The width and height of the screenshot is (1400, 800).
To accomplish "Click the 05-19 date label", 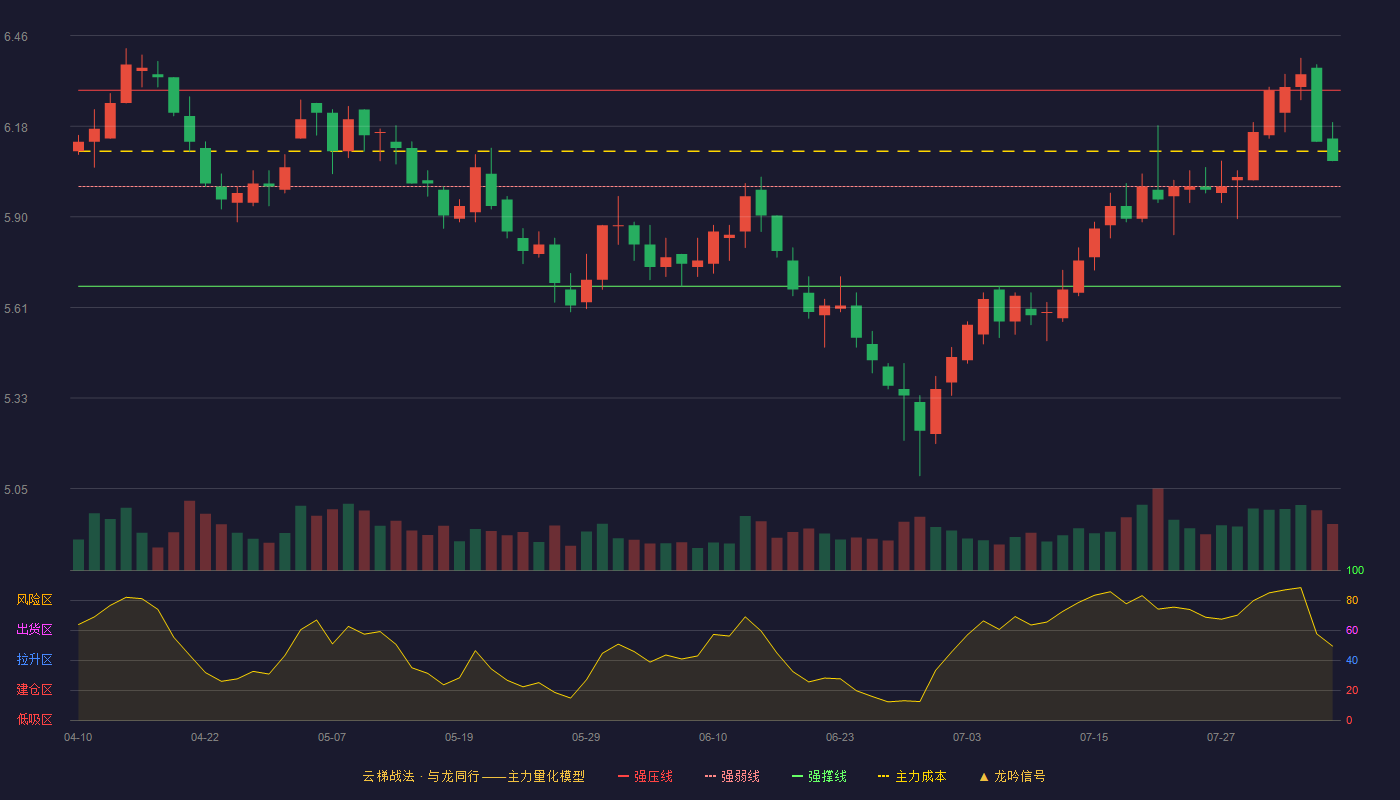I will pyautogui.click(x=459, y=737).
